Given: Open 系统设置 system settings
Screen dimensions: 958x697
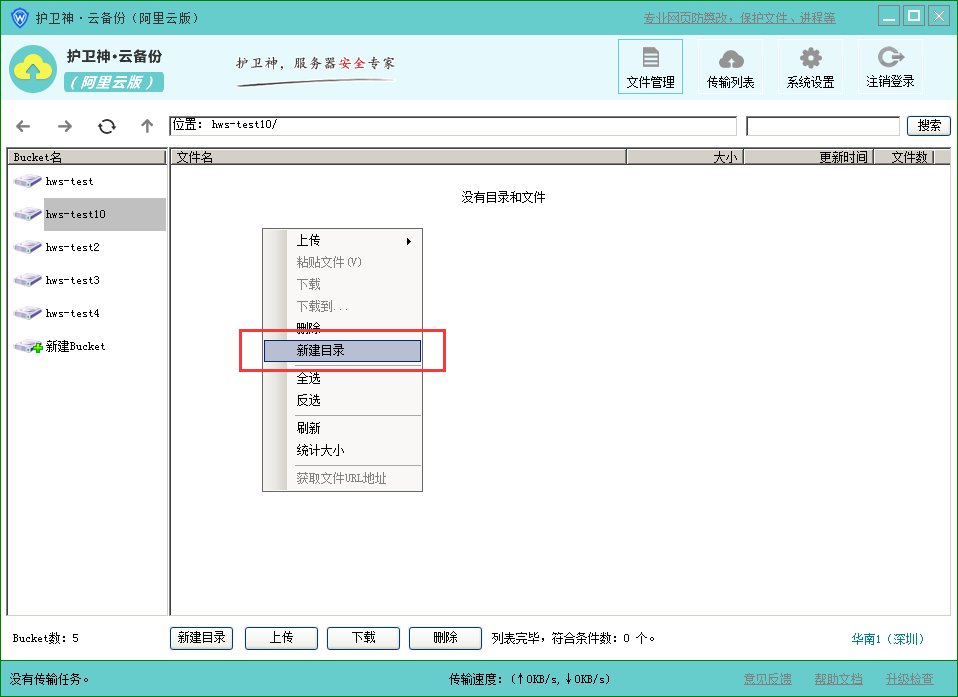Looking at the screenshot, I should [x=810, y=67].
